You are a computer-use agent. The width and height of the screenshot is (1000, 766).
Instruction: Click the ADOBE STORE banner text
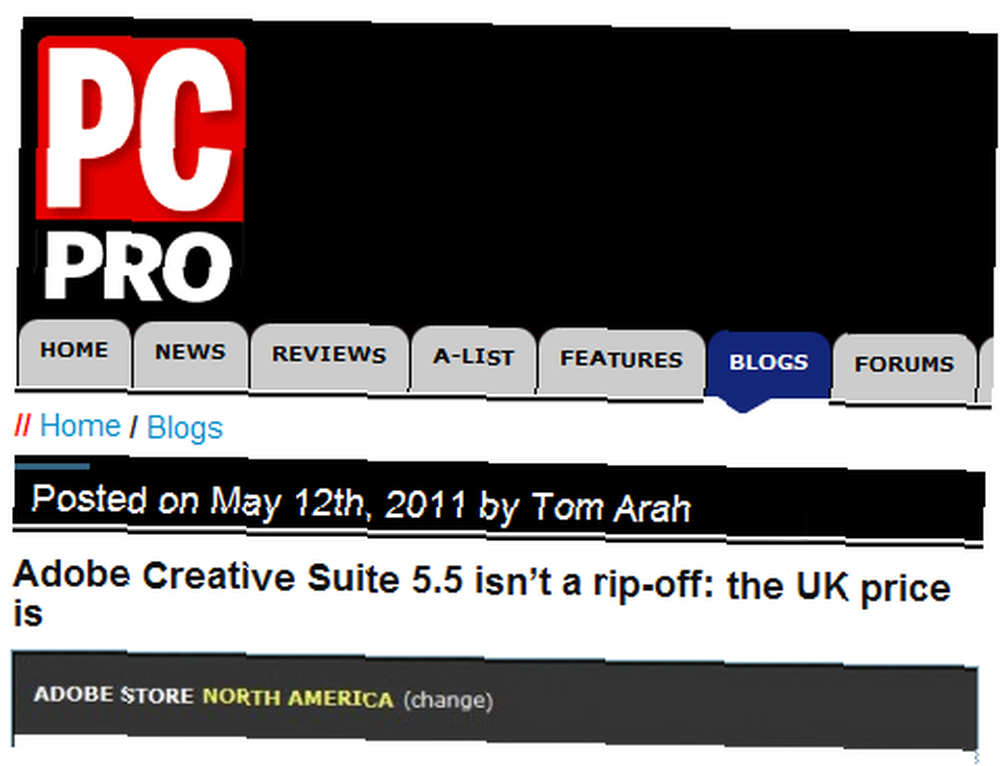pos(114,694)
